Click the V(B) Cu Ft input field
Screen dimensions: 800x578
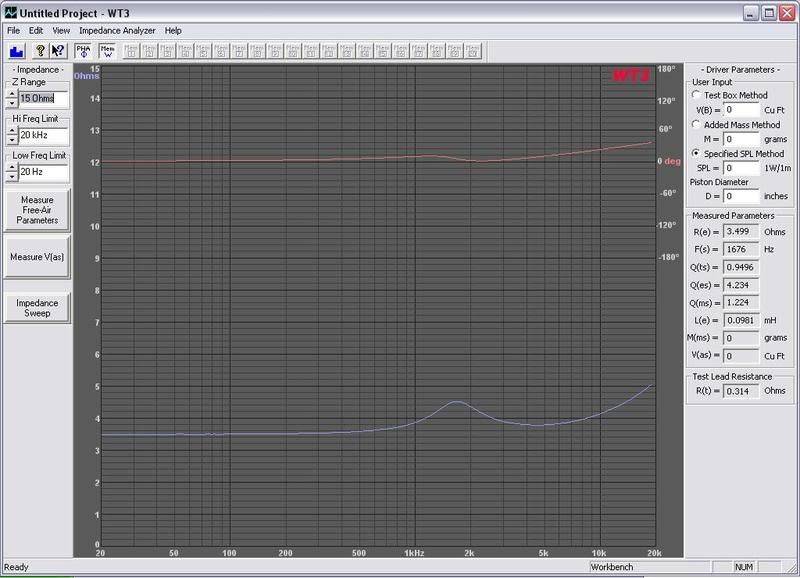[x=741, y=110]
